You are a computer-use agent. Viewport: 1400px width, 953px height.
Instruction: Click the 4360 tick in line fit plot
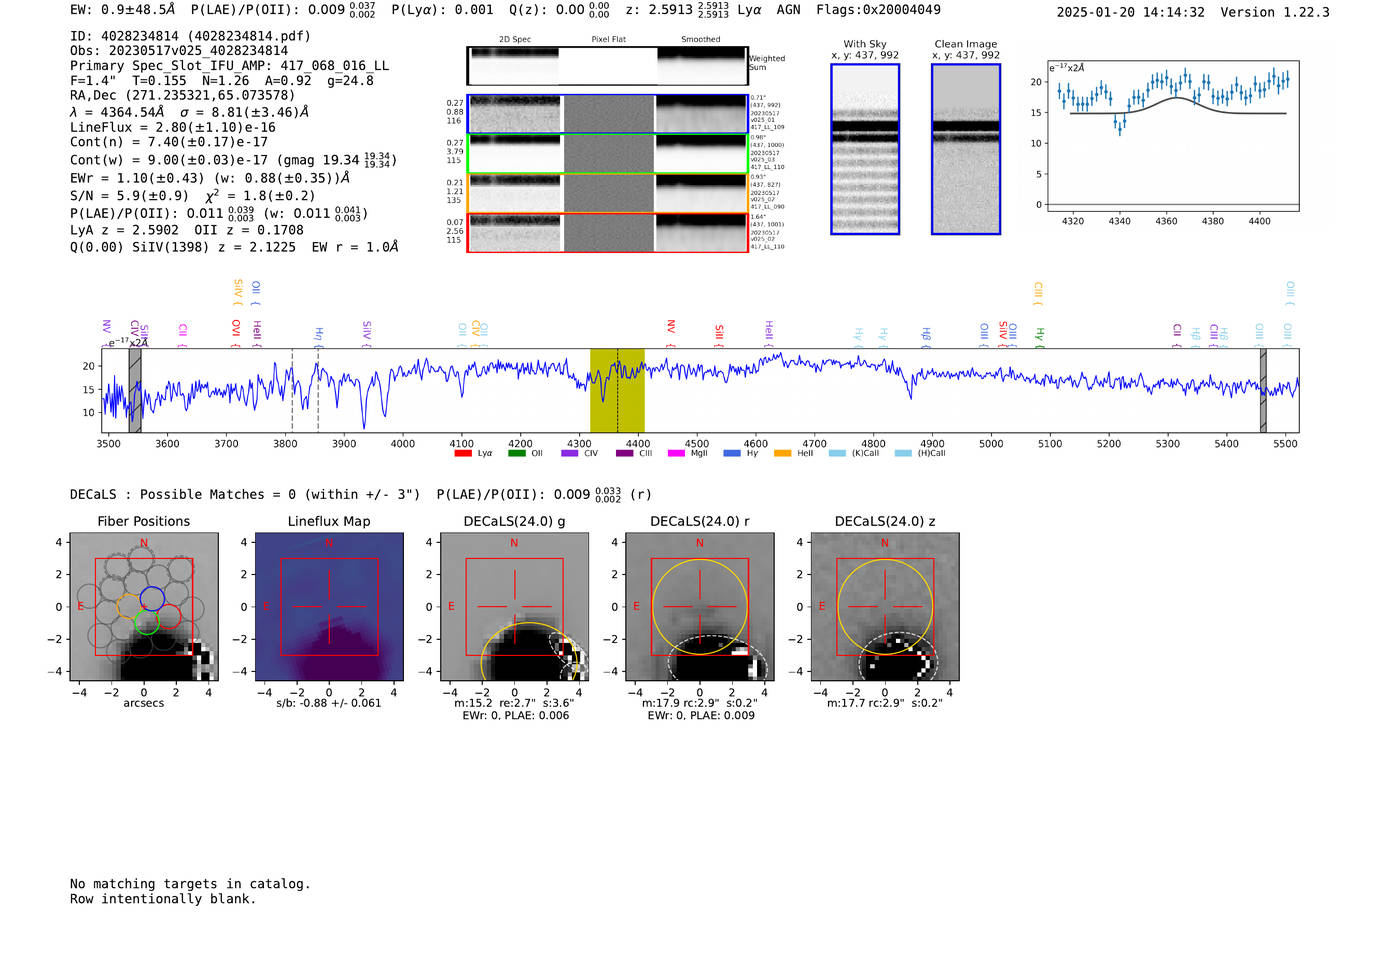1166,221
